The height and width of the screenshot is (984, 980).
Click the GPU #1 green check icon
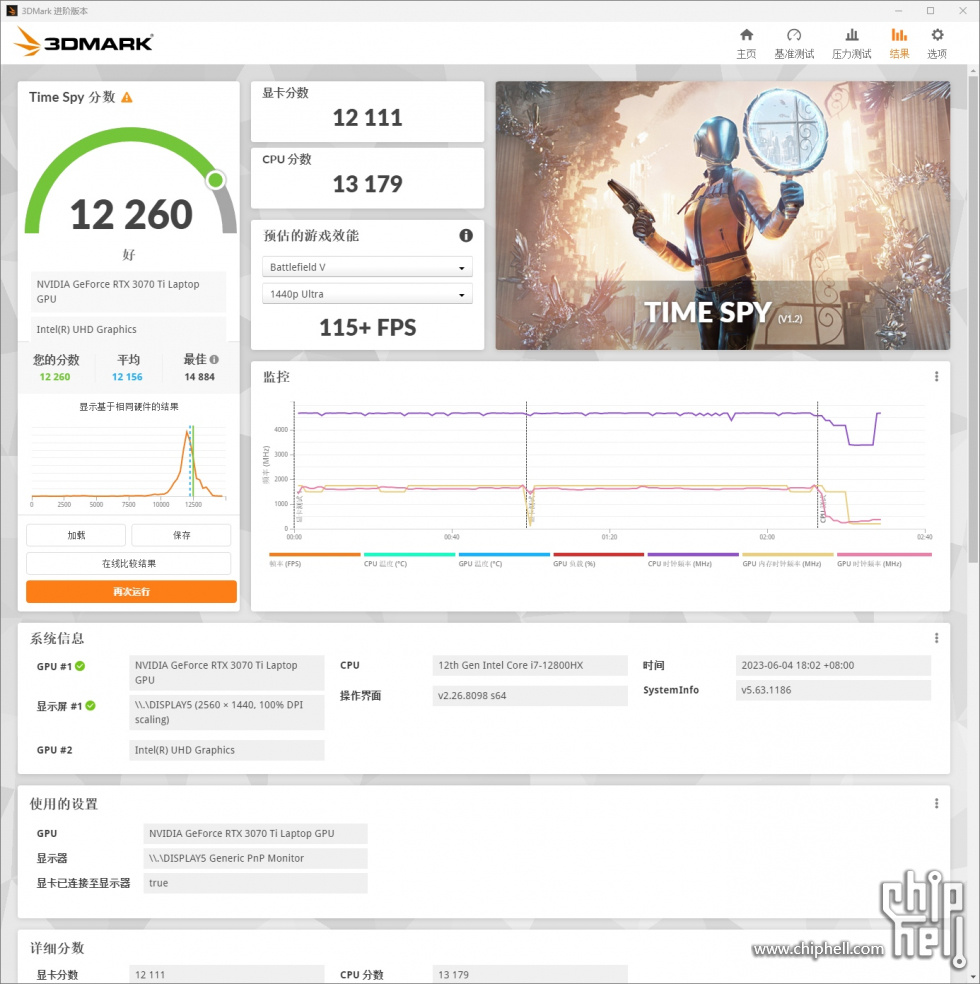pyautogui.click(x=80, y=666)
